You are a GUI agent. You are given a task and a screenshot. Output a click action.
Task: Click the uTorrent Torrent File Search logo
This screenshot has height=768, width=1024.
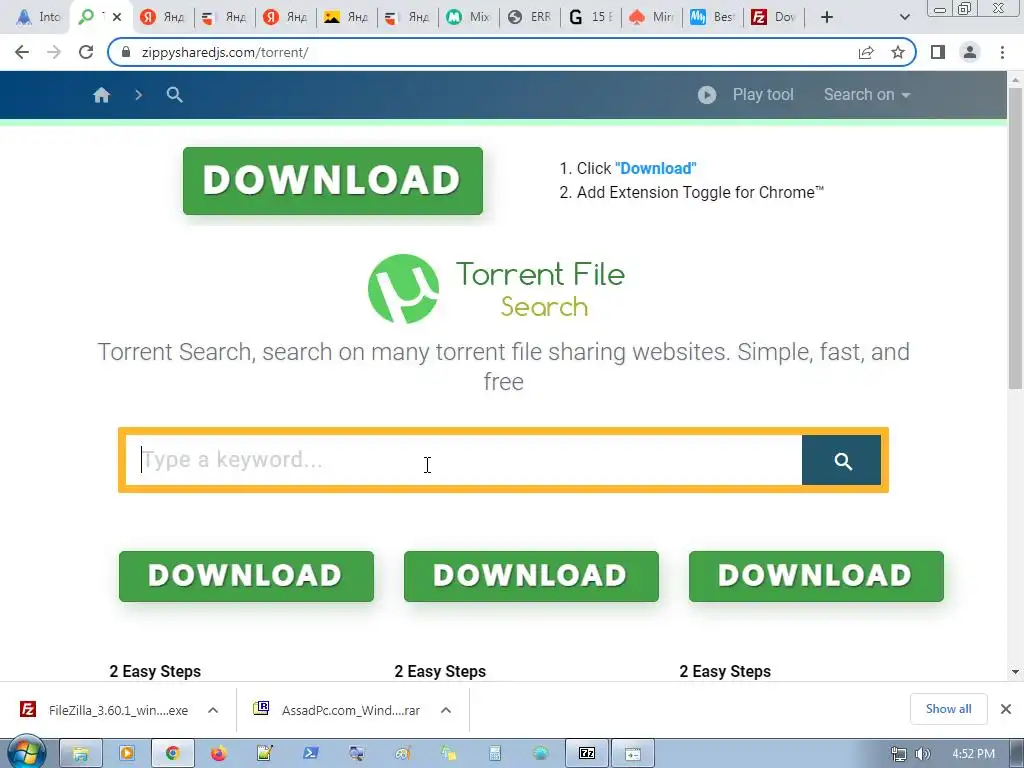tap(496, 289)
